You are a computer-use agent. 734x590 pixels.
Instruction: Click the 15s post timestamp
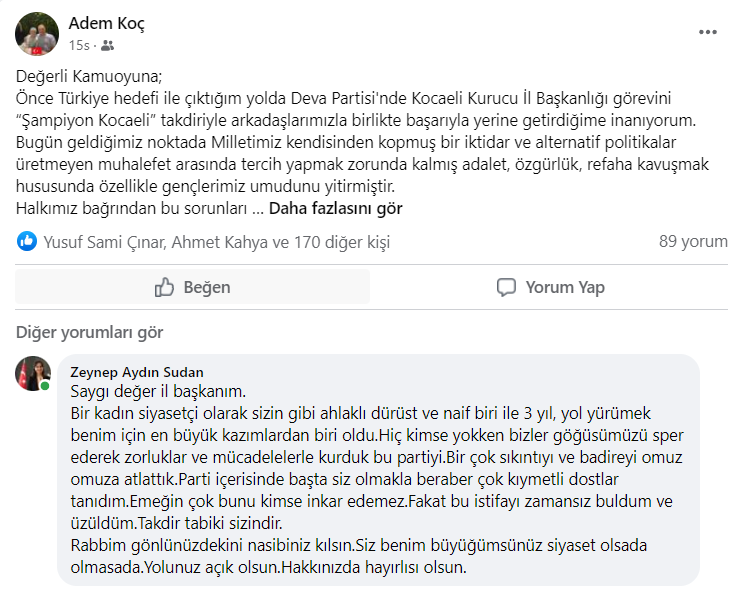80,46
